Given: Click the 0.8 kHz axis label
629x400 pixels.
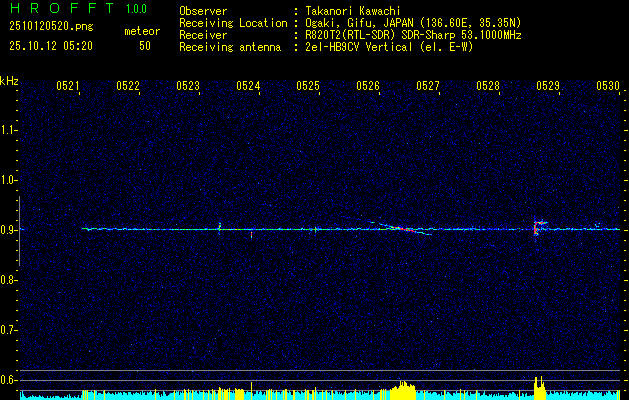Looking at the screenshot, I should [7, 280].
